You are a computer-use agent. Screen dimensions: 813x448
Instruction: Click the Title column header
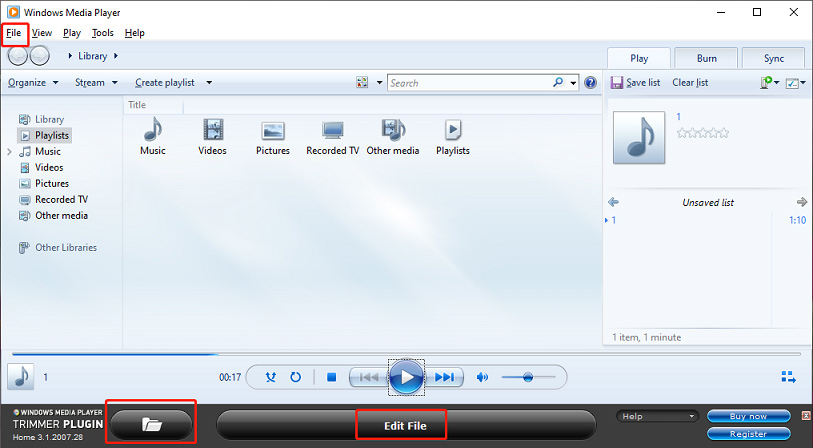153,105
